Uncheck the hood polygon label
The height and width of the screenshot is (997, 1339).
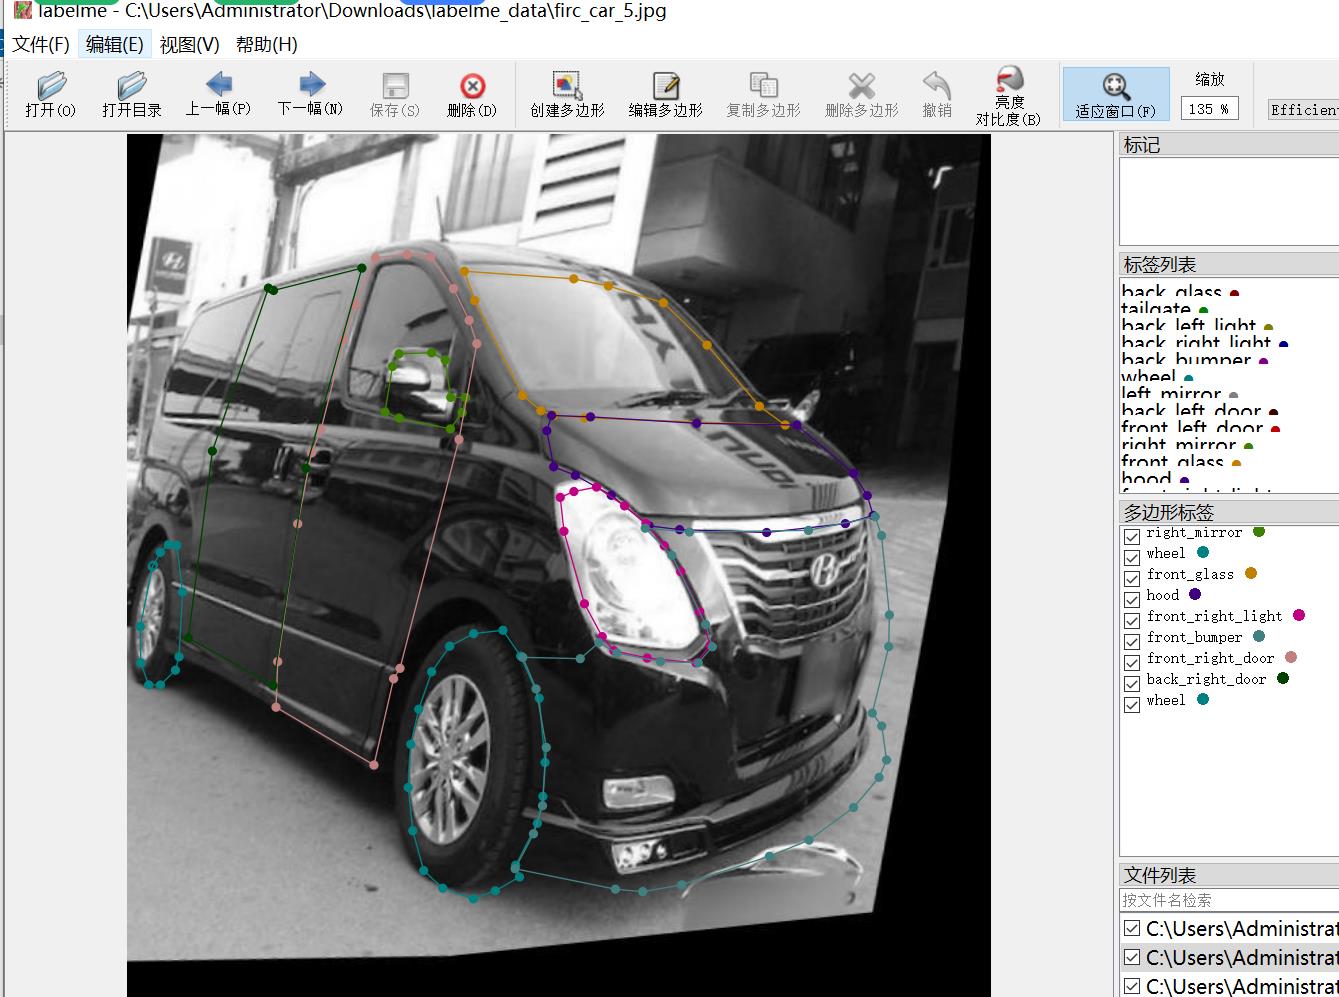click(1132, 600)
